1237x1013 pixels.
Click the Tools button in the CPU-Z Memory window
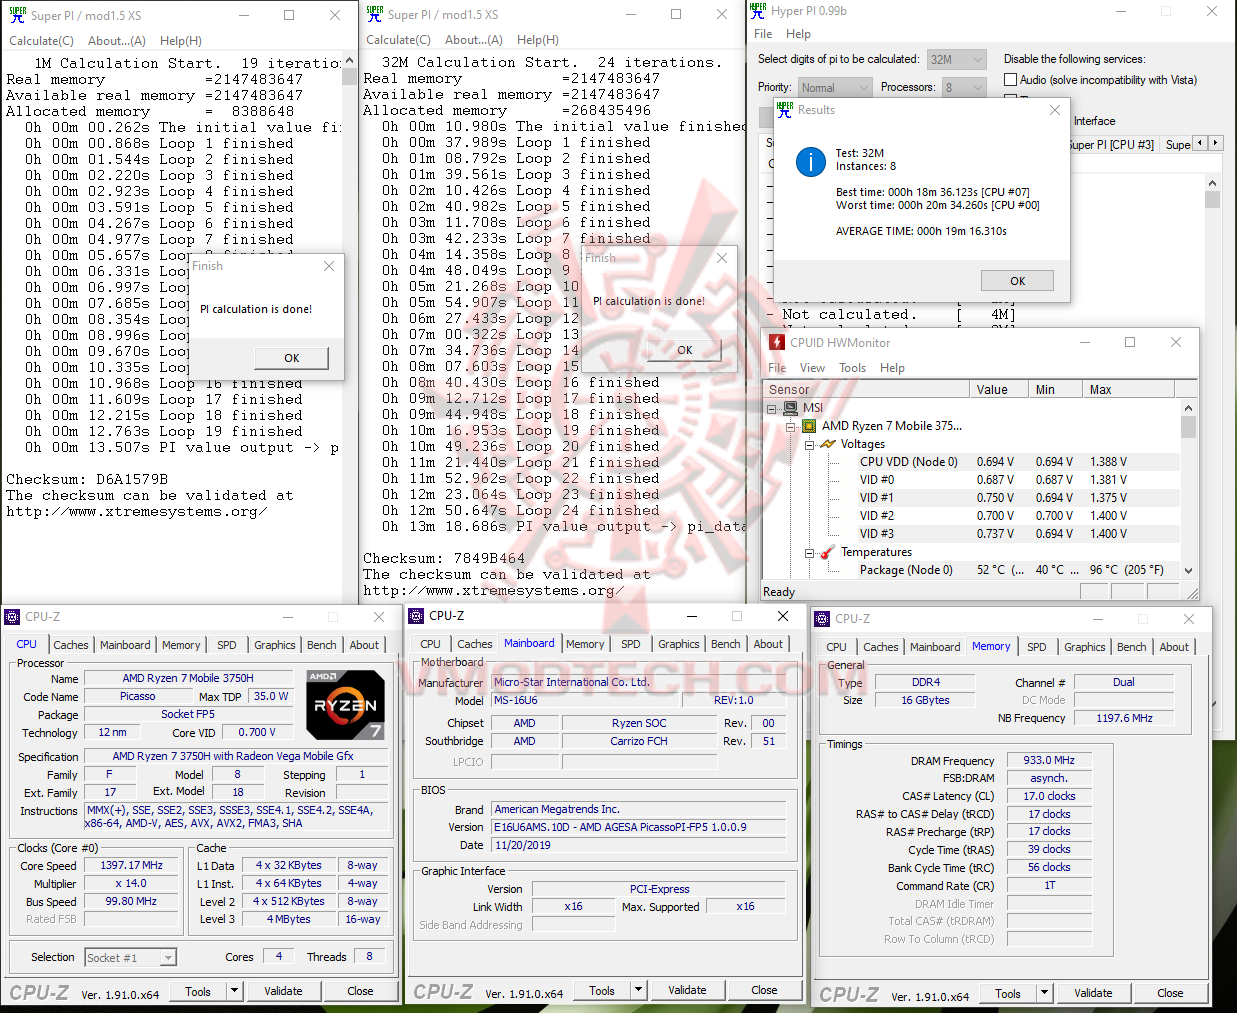click(1008, 993)
